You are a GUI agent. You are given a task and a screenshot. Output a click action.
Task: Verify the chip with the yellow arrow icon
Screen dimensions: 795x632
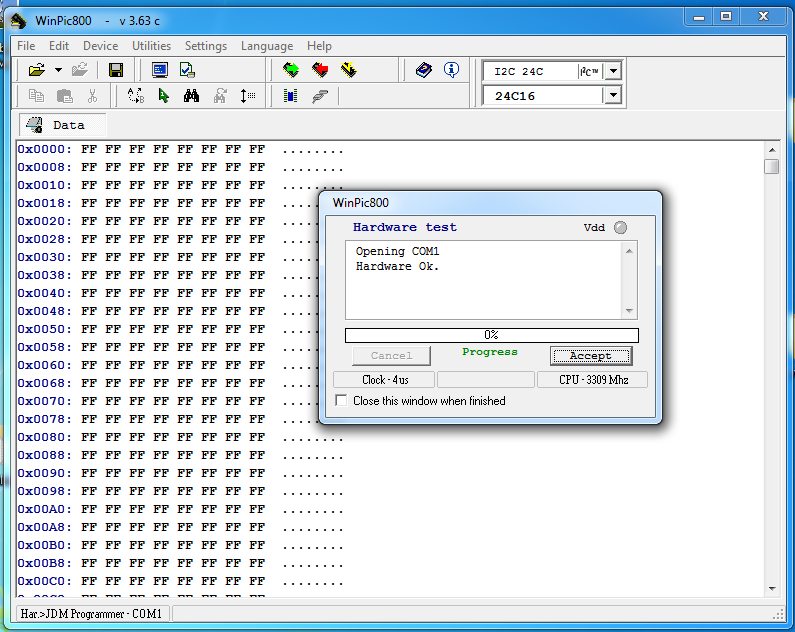pos(349,70)
